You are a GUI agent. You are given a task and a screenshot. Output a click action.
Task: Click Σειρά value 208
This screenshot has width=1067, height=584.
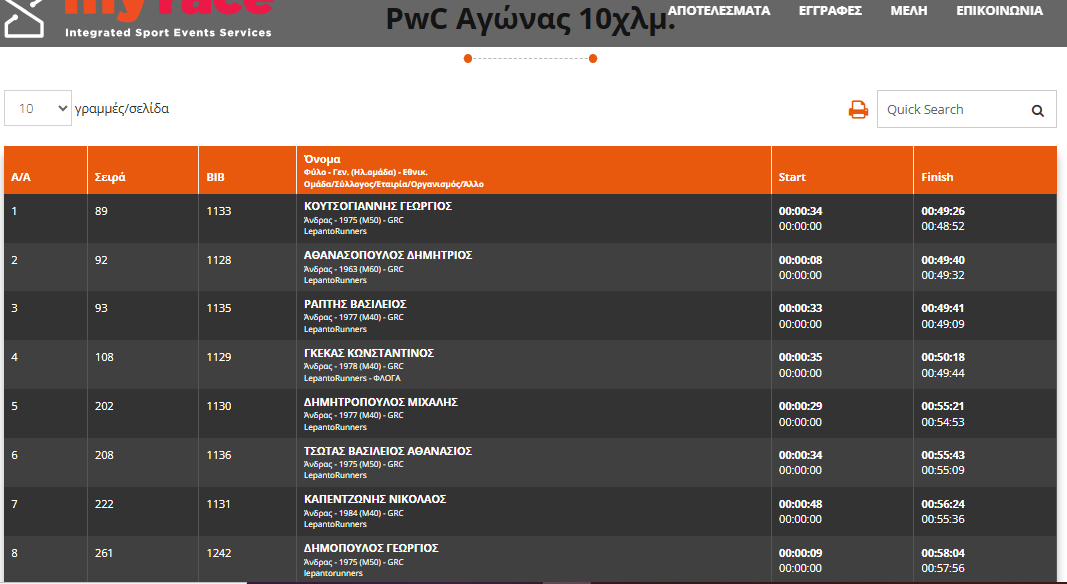[104, 455]
